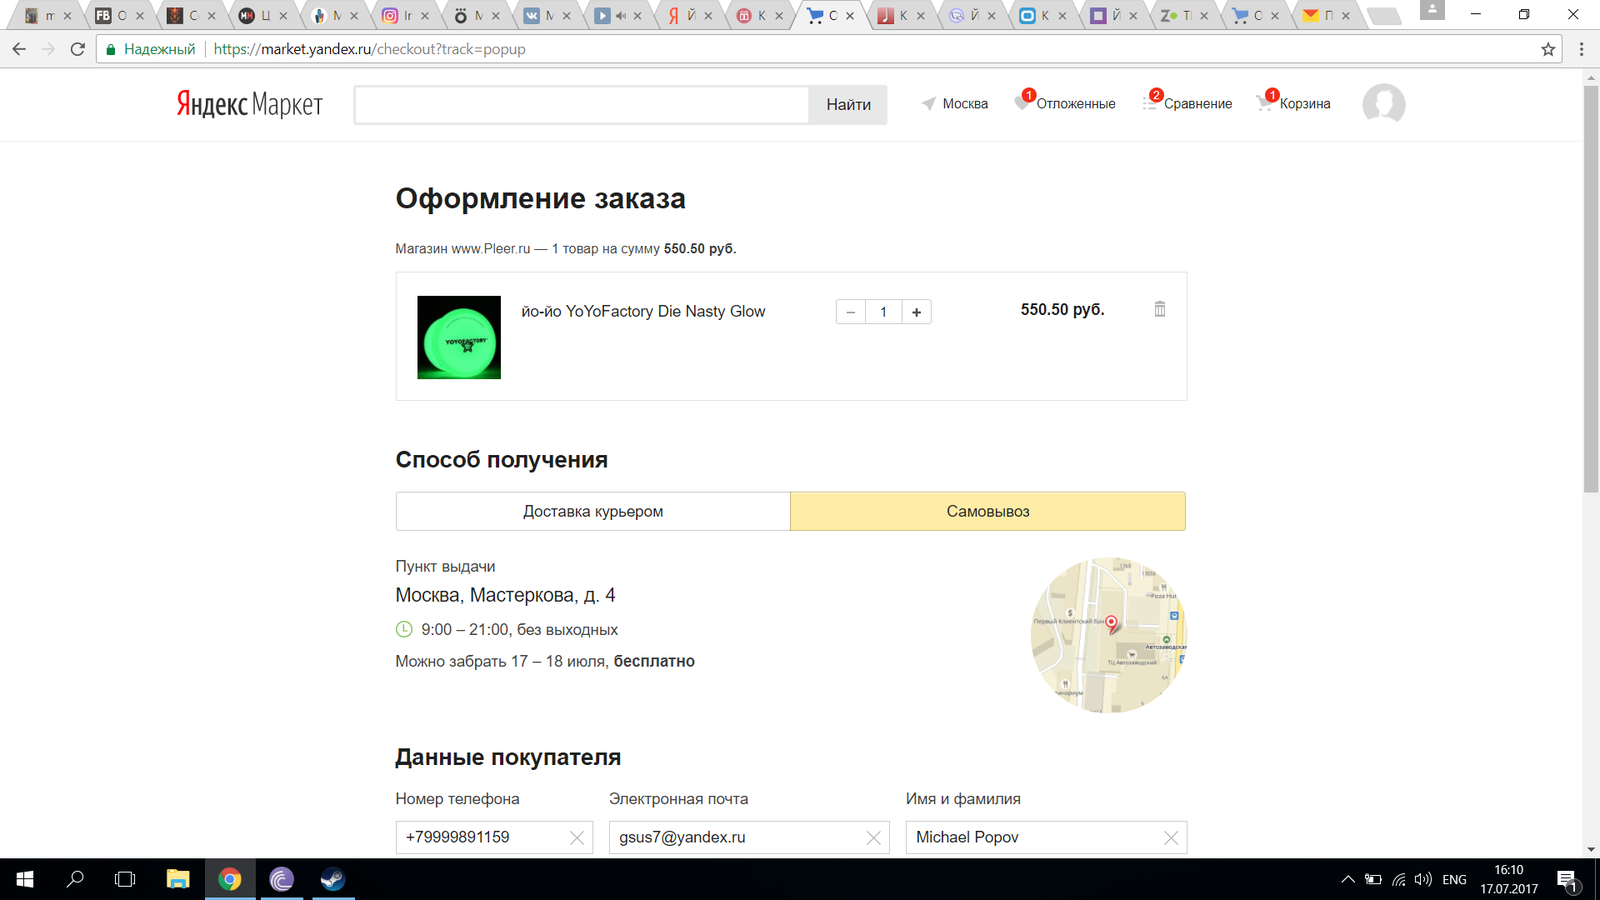Click the Yandex Market logo
Screen dimensions: 1600x900
tap(250, 104)
